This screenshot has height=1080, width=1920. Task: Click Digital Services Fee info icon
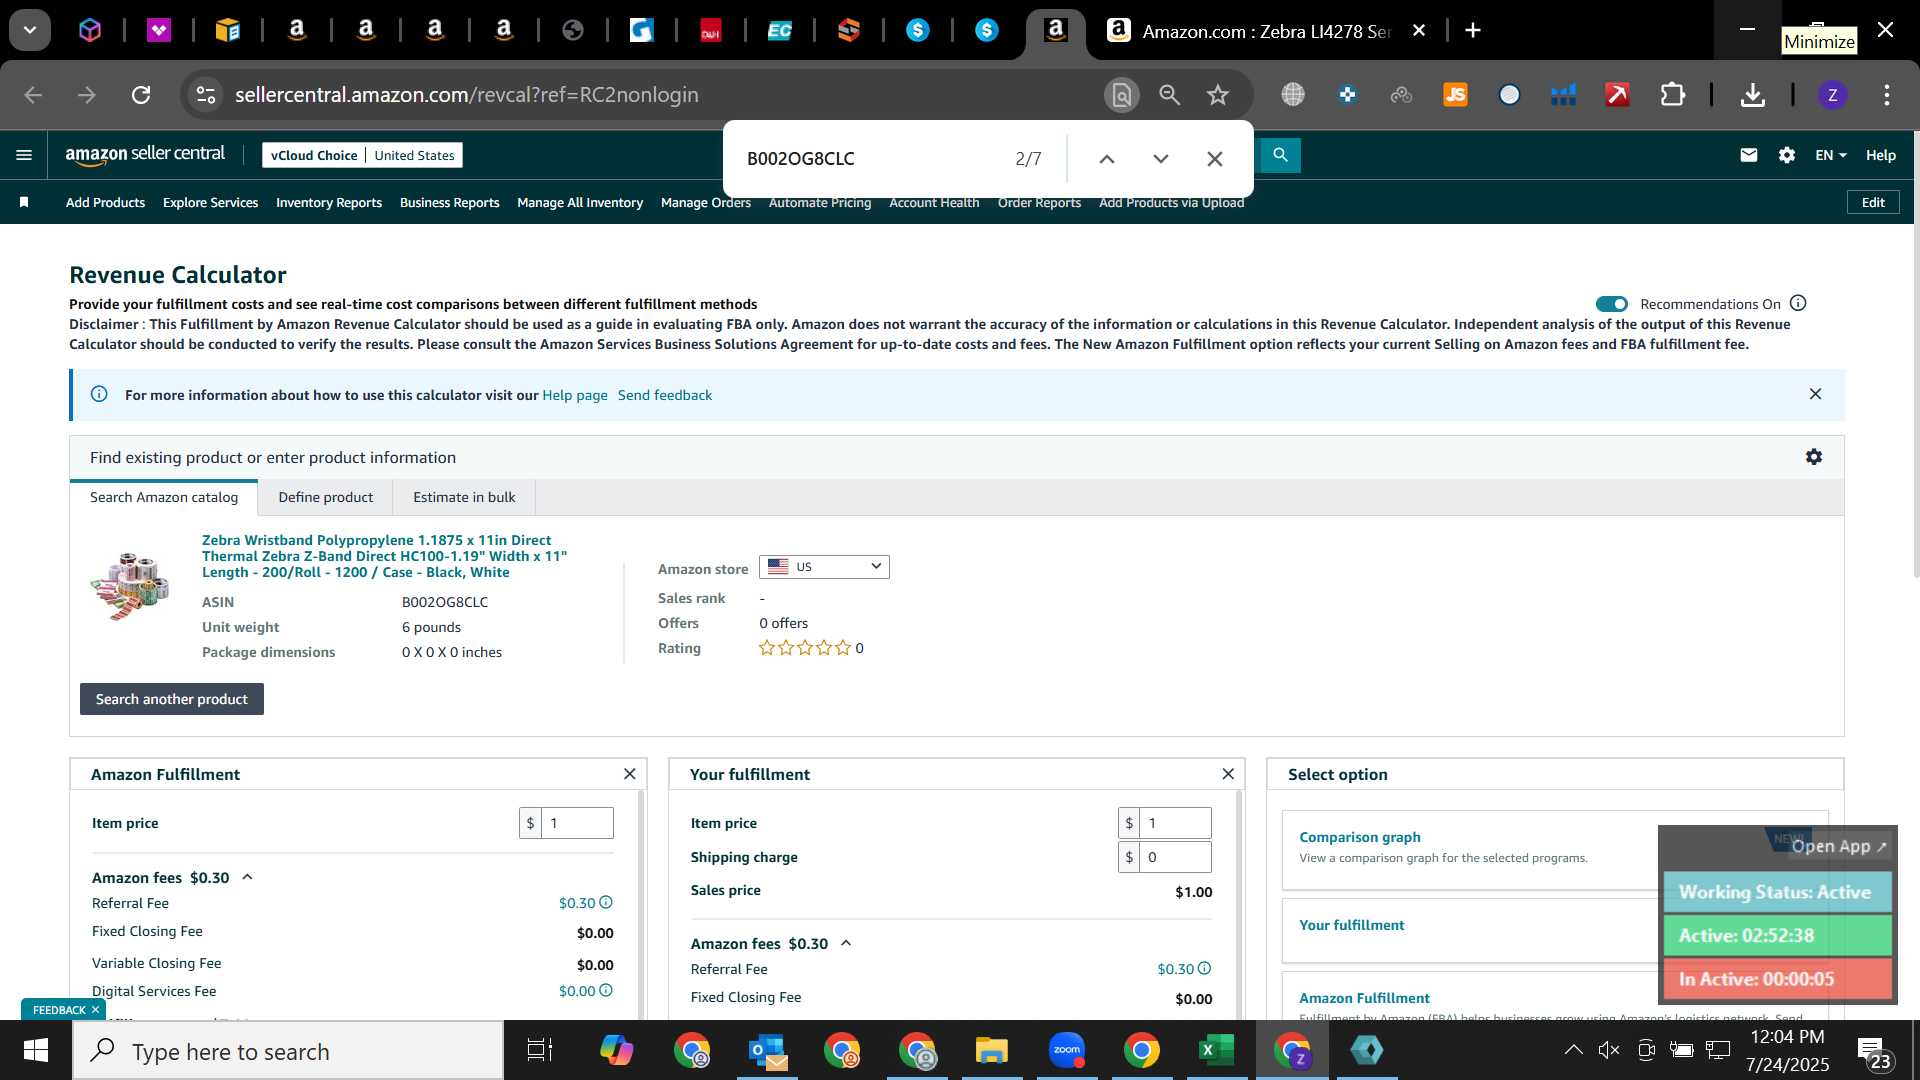606,990
